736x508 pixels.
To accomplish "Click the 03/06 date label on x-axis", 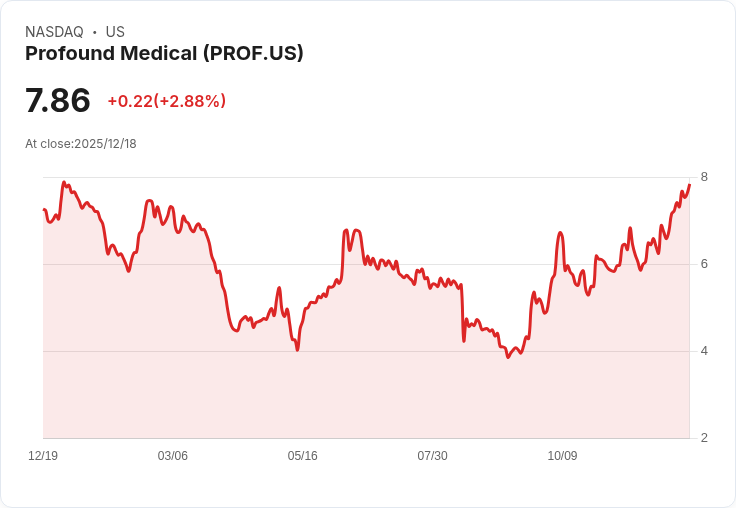I will click(172, 456).
